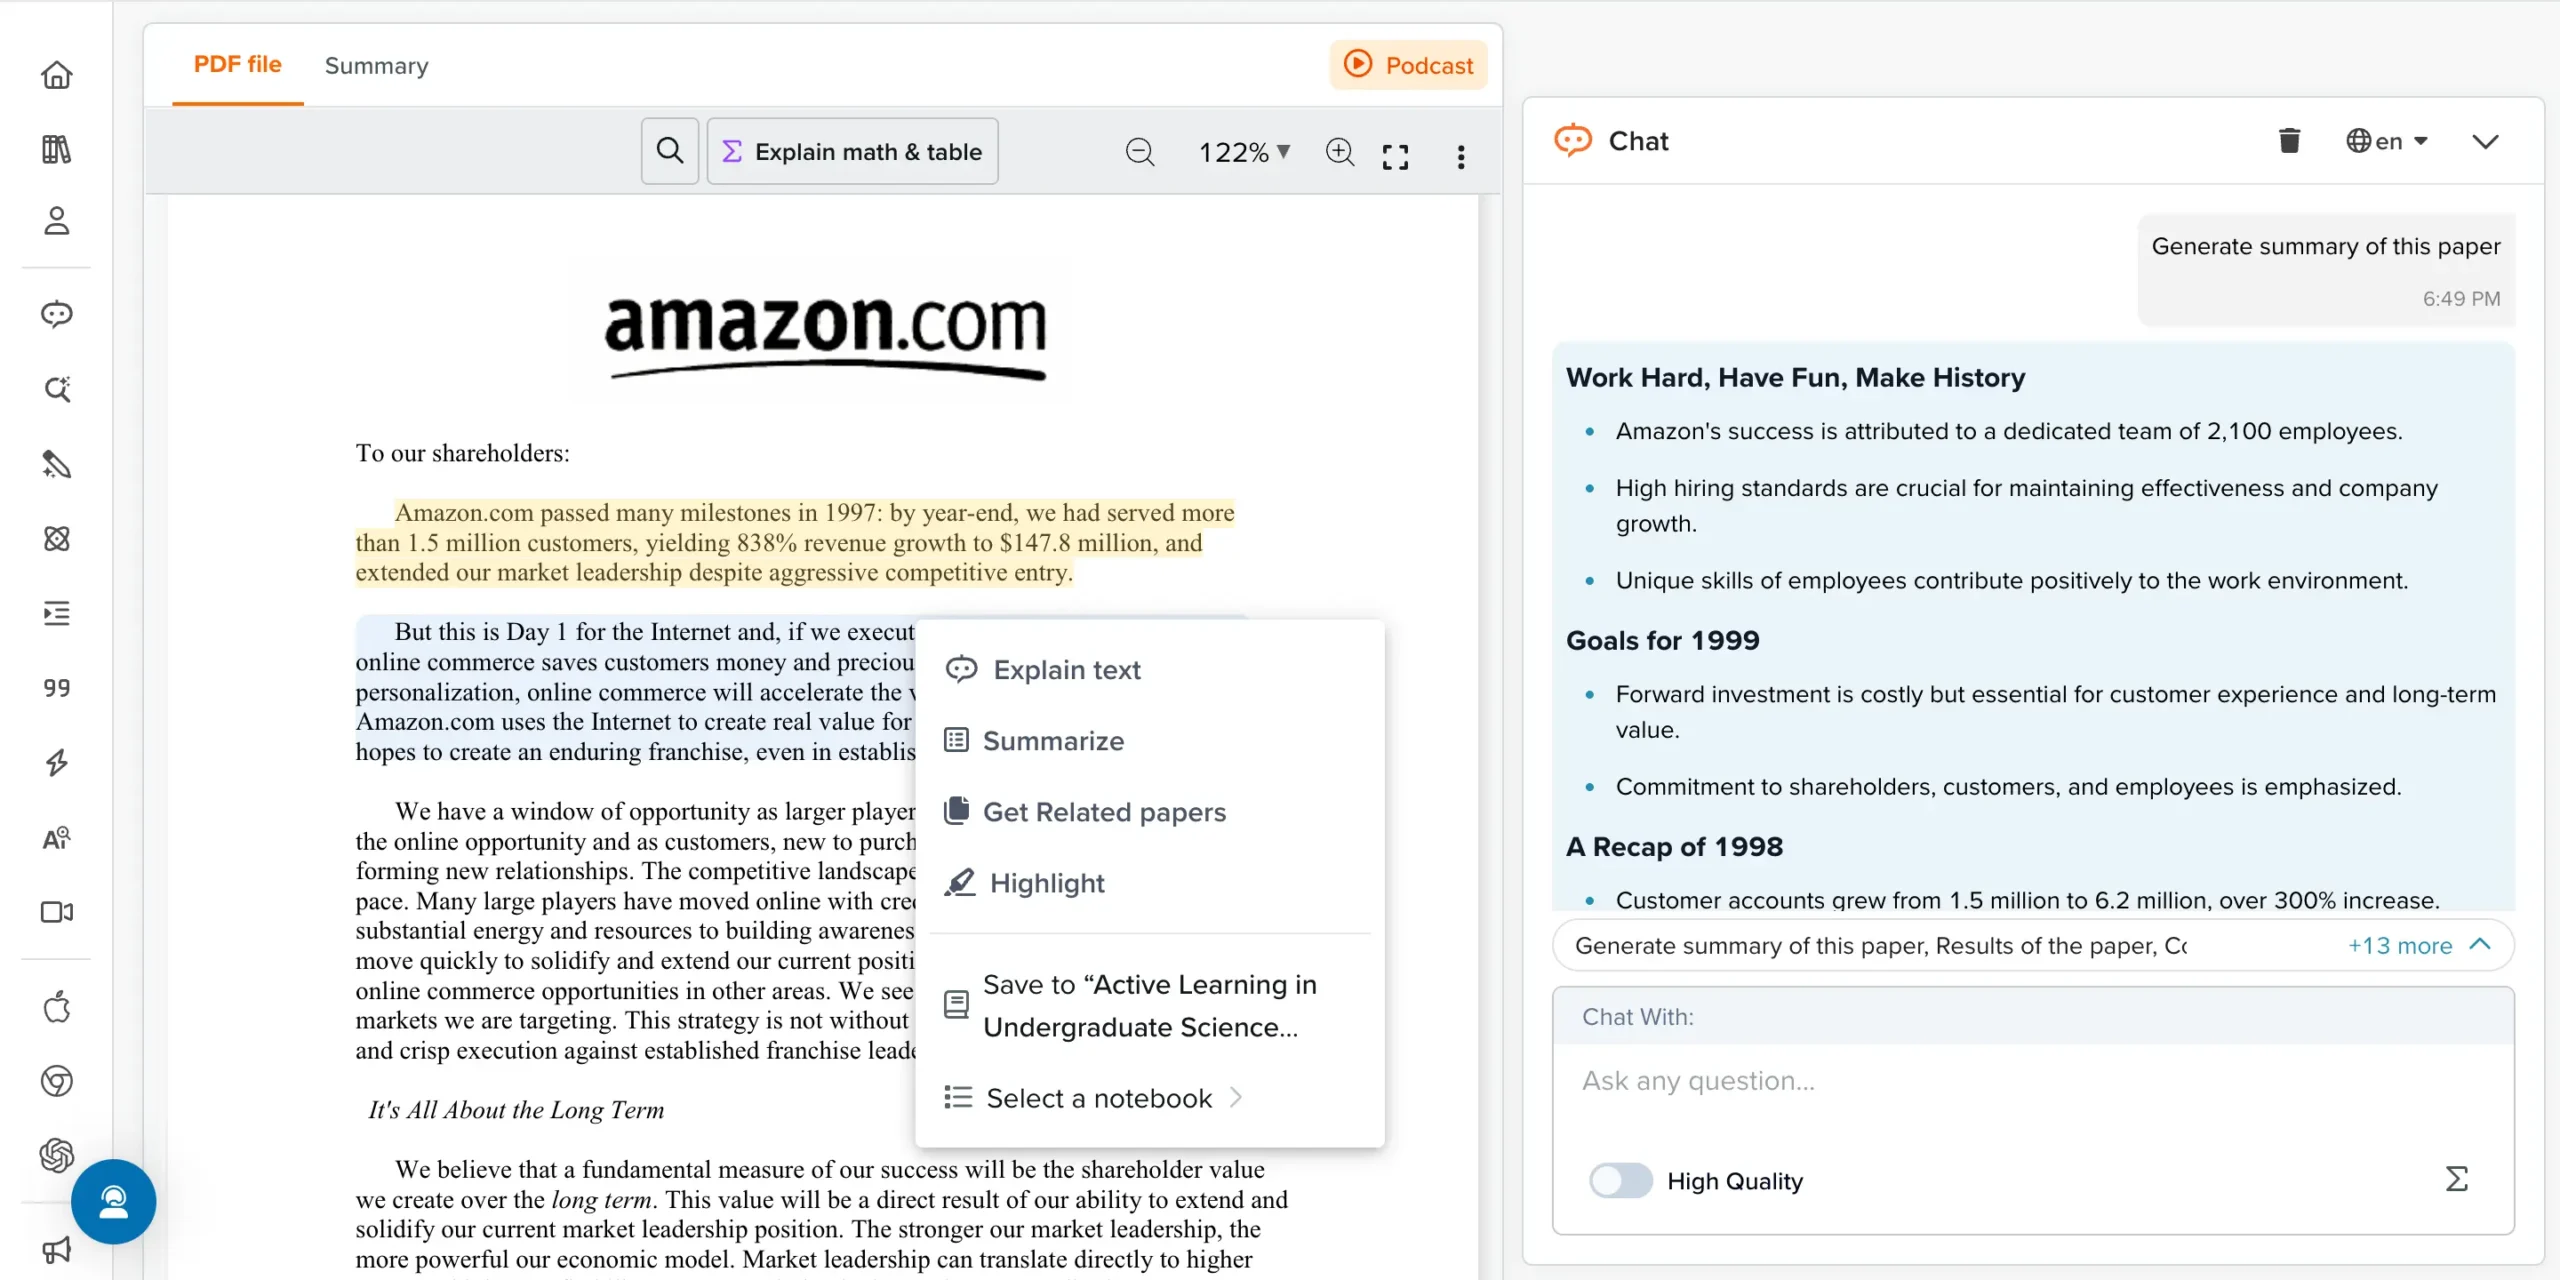Search within the PDF using magnifier icon

coord(670,151)
